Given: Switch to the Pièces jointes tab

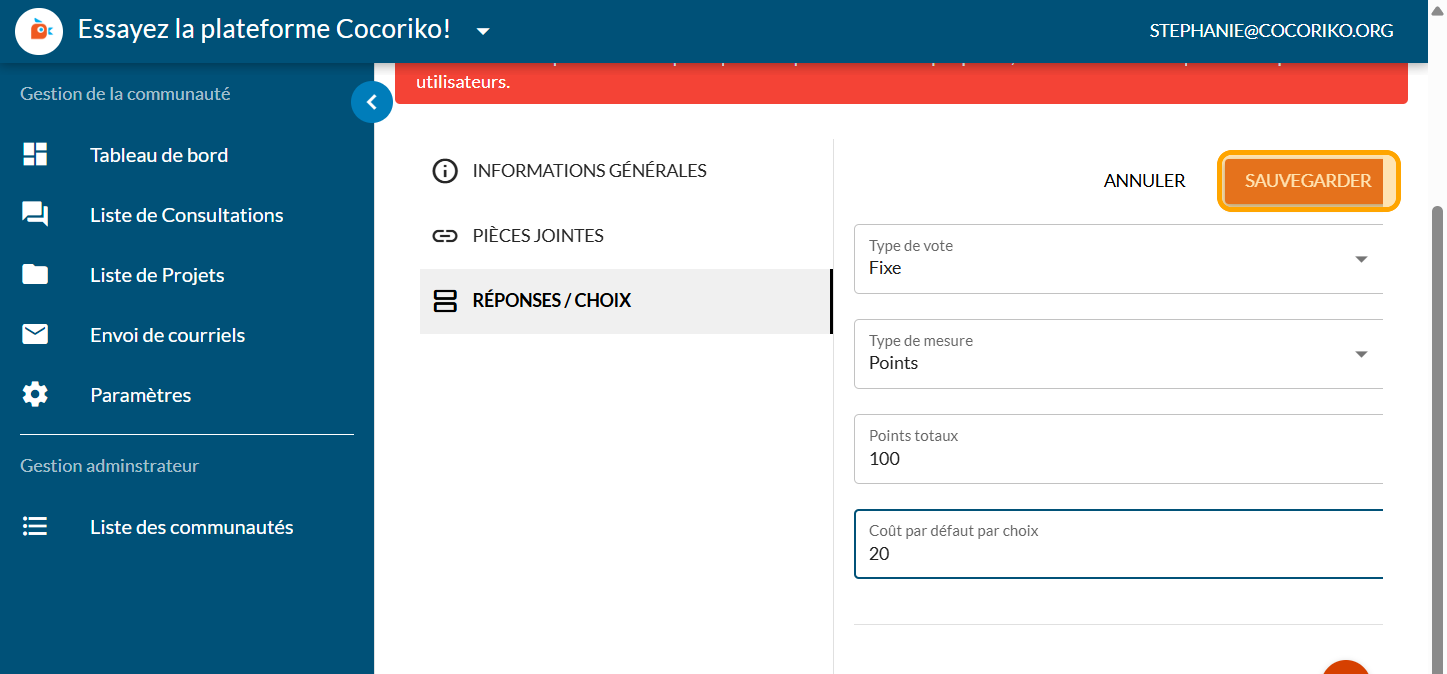Looking at the screenshot, I should coord(538,236).
